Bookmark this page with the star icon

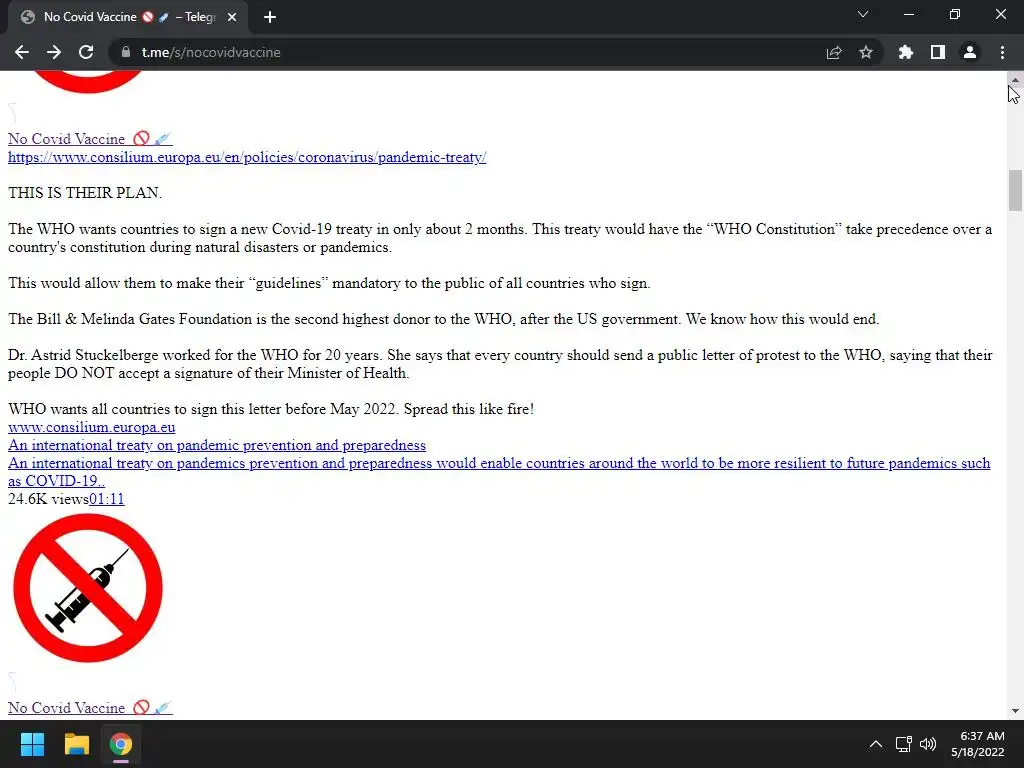pos(866,52)
